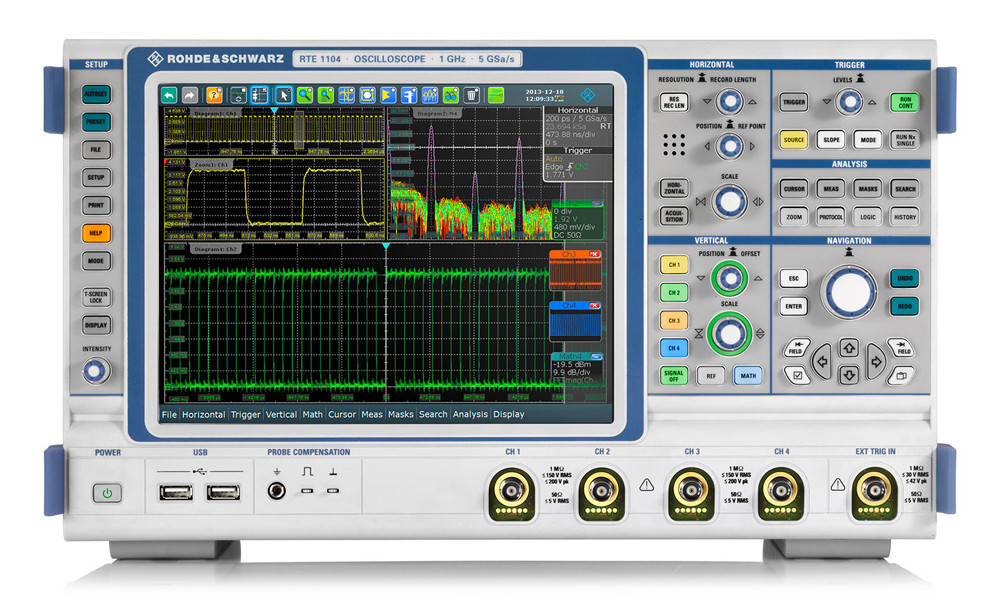
Task: Toggle the T-SCREEN LOCK button
Action: pyautogui.click(x=96, y=296)
